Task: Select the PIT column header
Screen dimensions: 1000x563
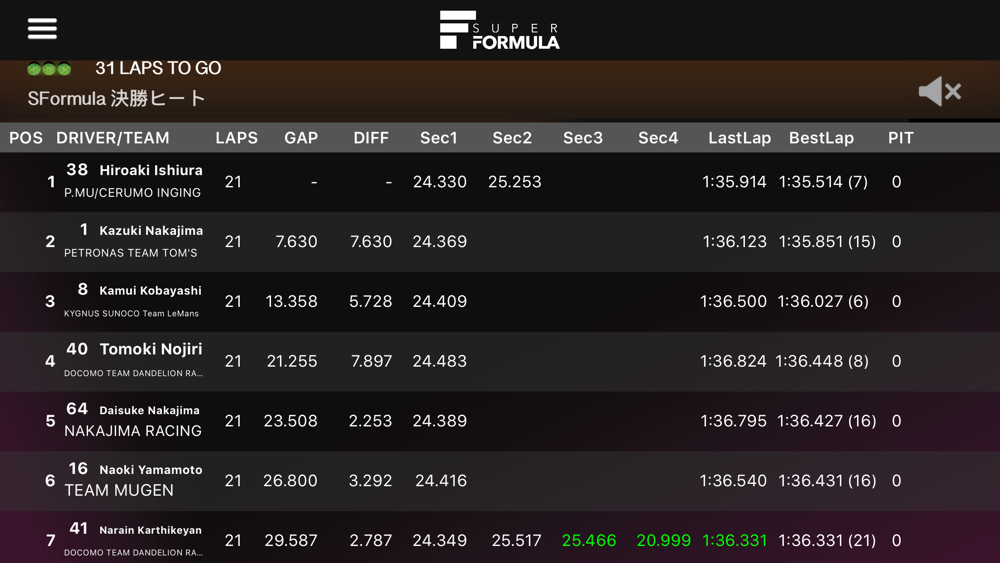Action: pos(900,138)
